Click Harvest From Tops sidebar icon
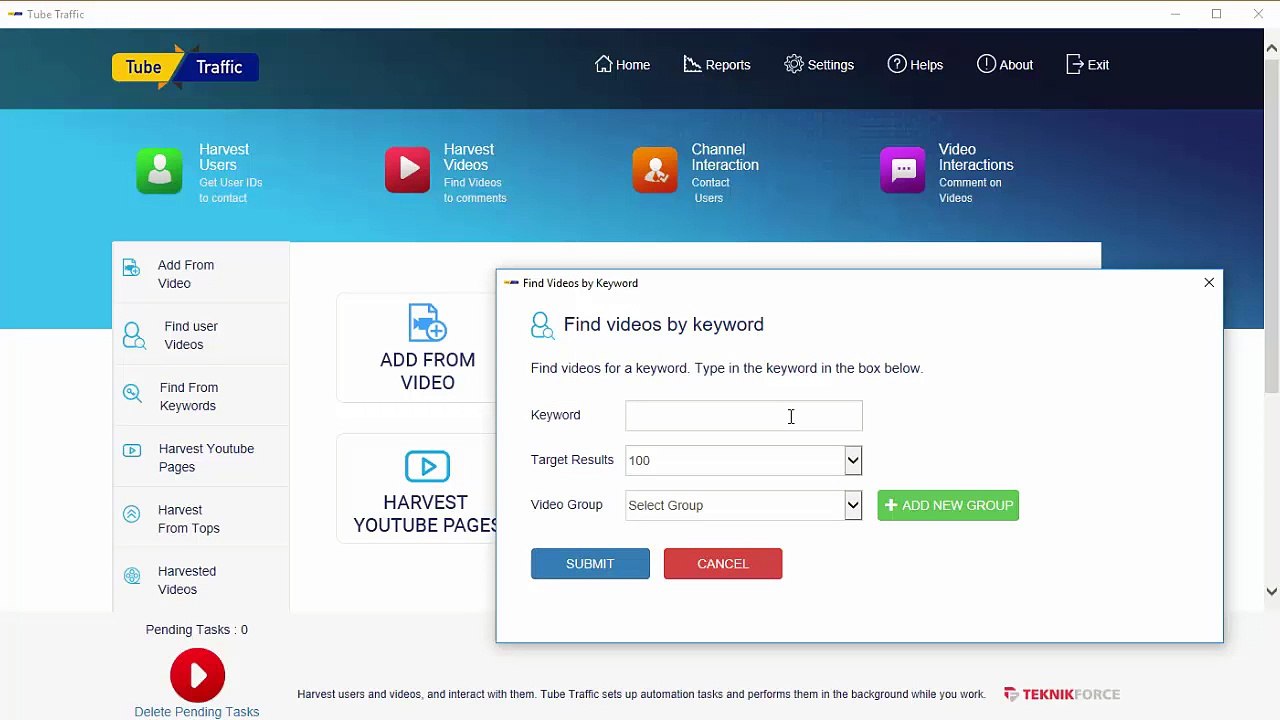This screenshot has height=720, width=1280. click(131, 514)
